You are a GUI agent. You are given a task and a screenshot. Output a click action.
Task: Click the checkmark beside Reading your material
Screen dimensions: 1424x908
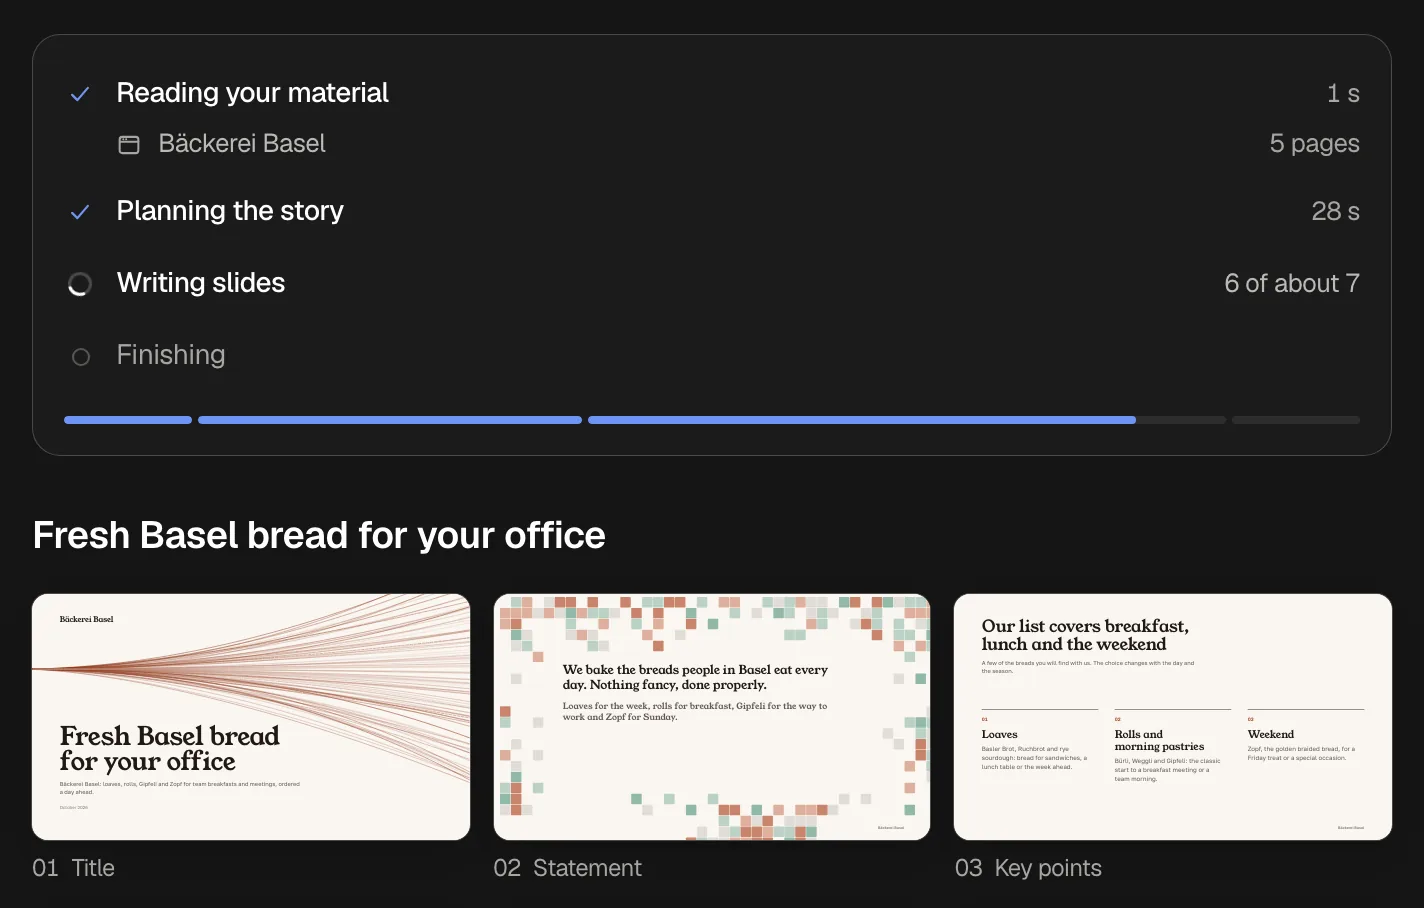click(x=80, y=94)
